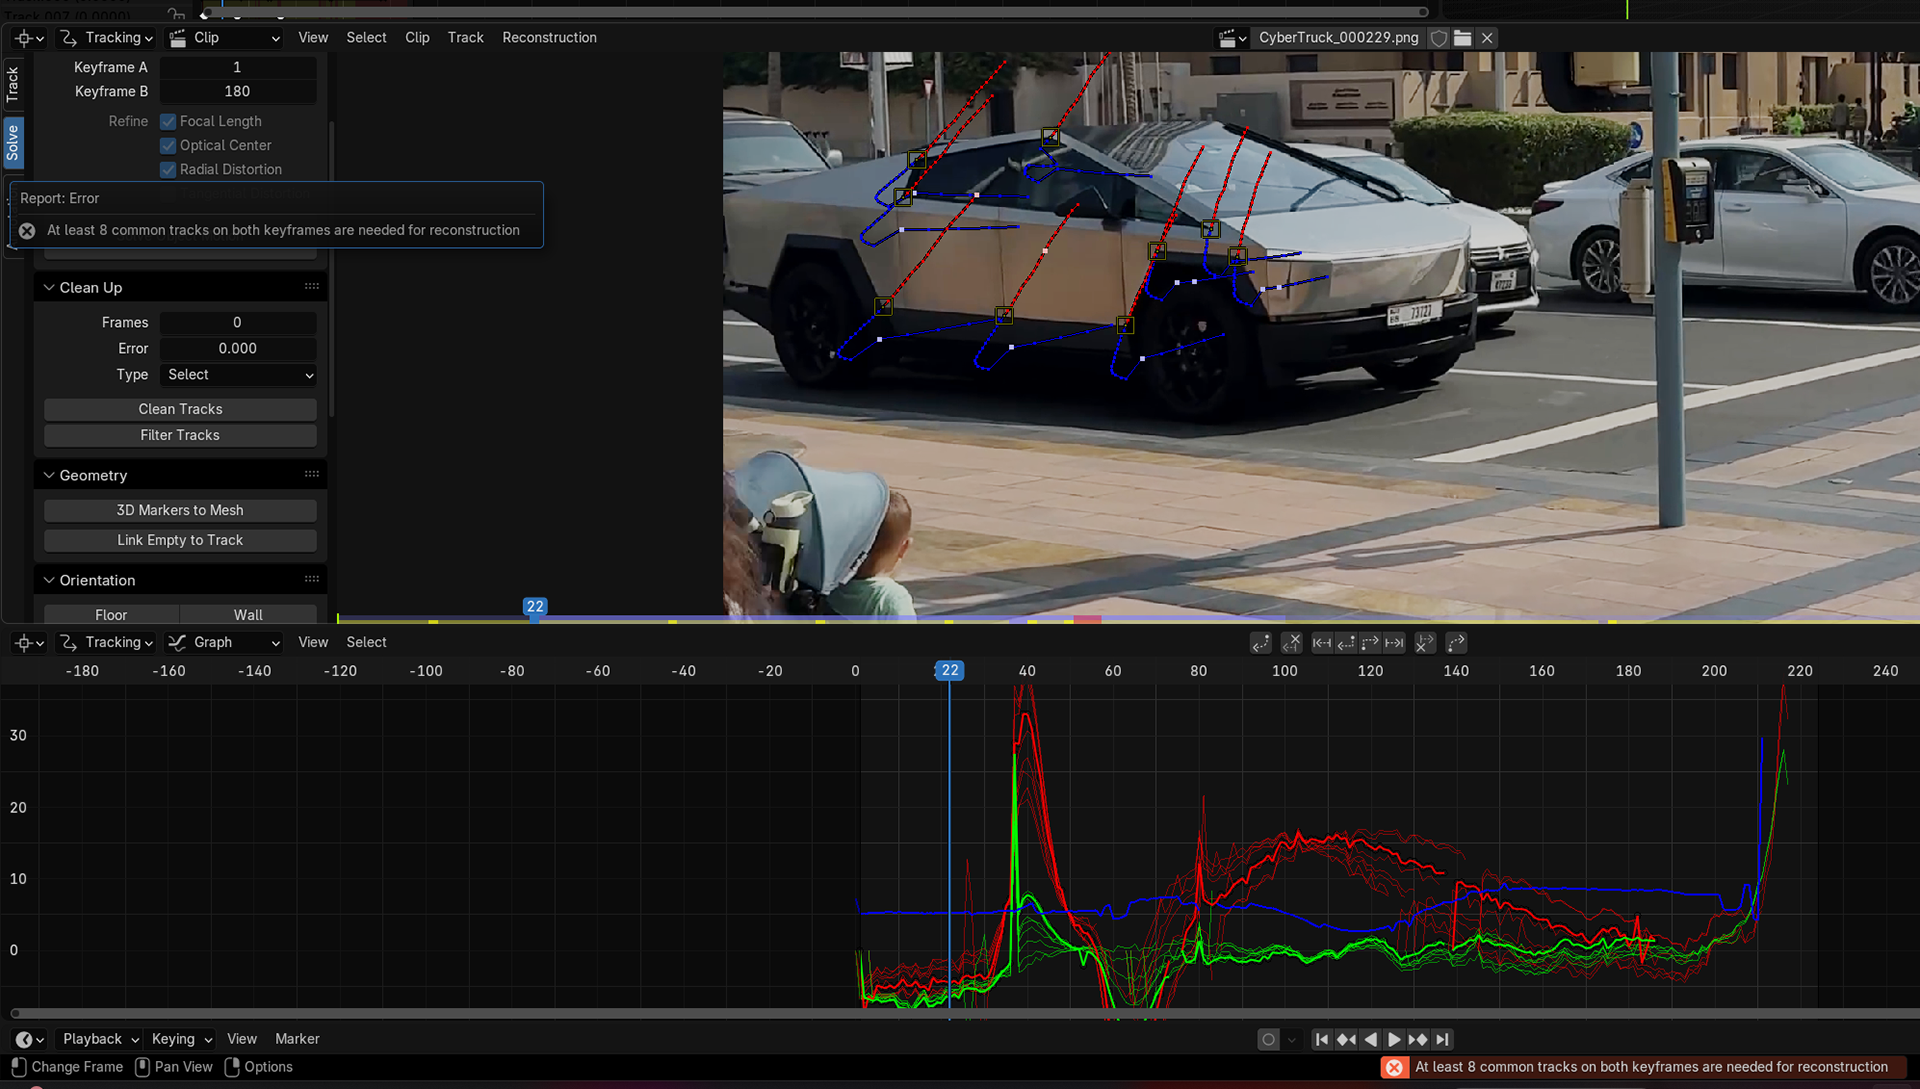The width and height of the screenshot is (1920, 1089).
Task: Click the Wall orientation button
Action: (x=248, y=614)
